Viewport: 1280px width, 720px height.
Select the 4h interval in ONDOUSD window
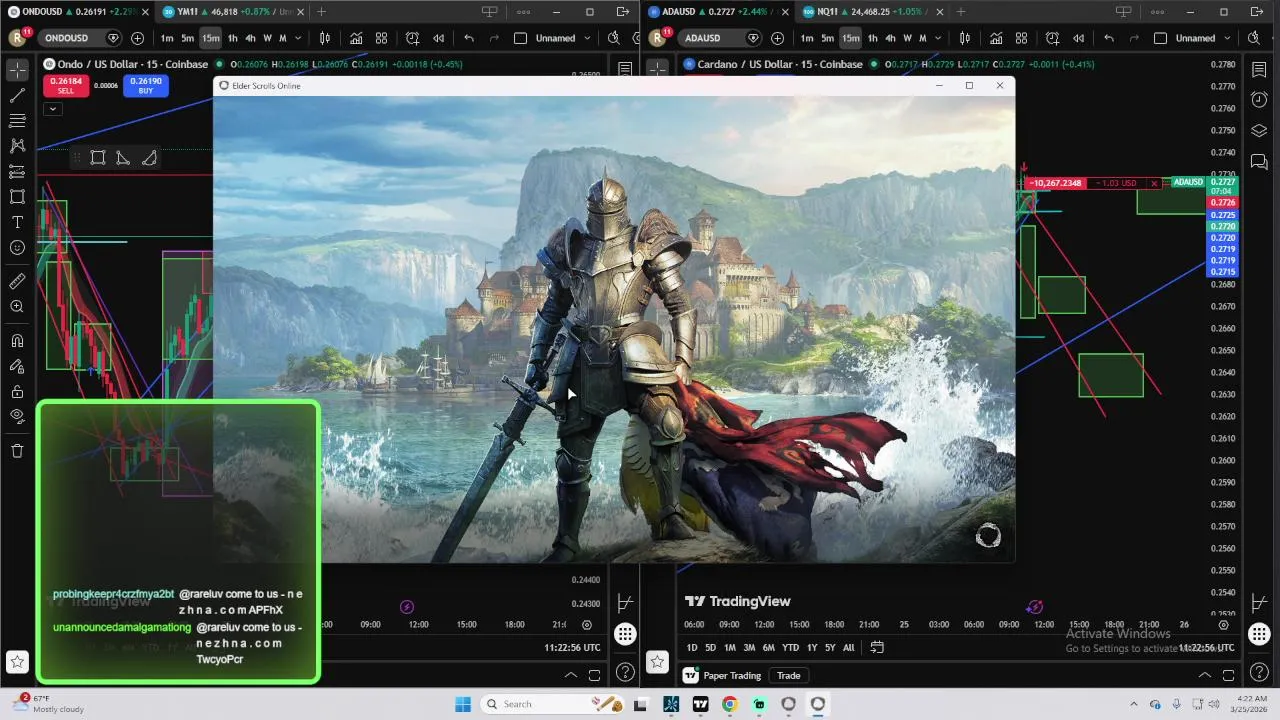250,38
